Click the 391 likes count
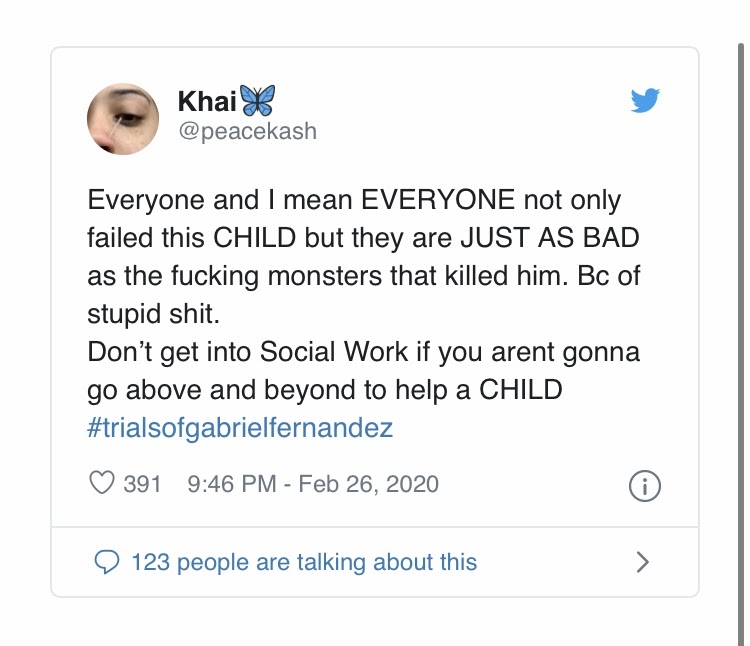 pyautogui.click(x=142, y=484)
